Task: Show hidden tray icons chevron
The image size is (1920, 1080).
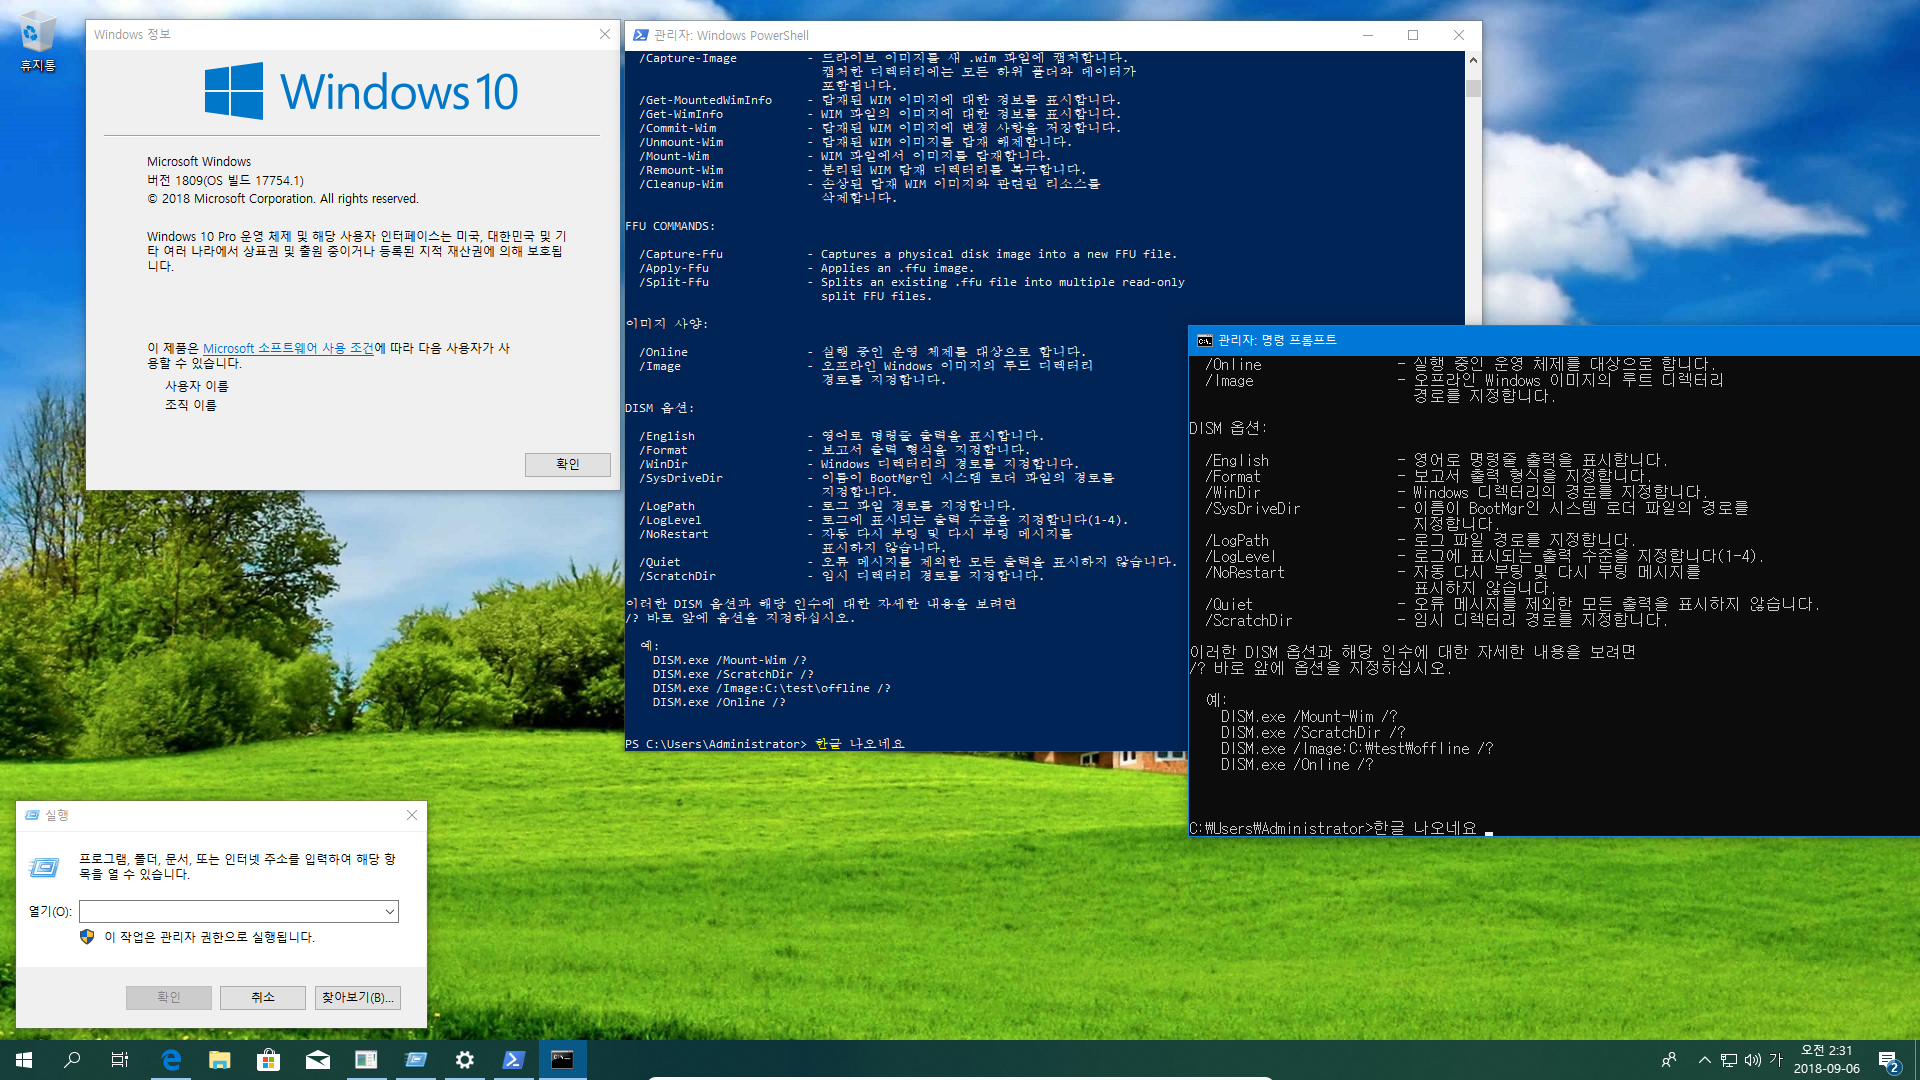Action: click(x=1704, y=1060)
